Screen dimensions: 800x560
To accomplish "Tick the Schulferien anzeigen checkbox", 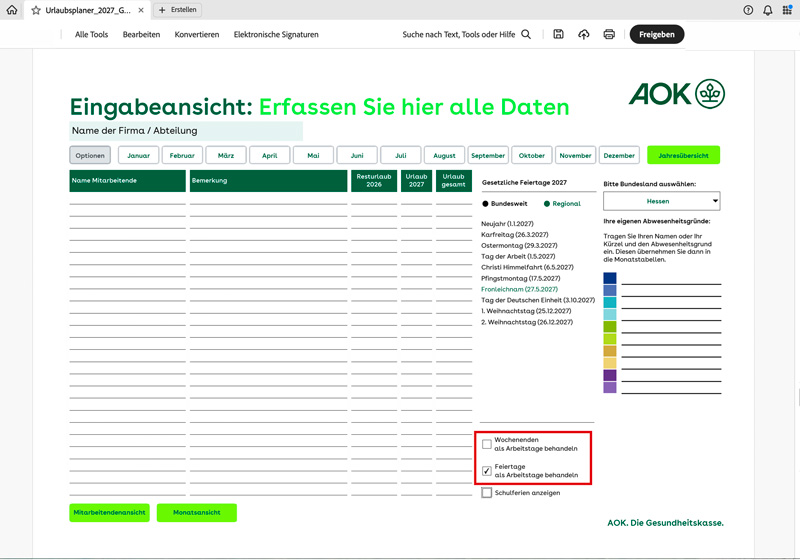I will click(487, 493).
